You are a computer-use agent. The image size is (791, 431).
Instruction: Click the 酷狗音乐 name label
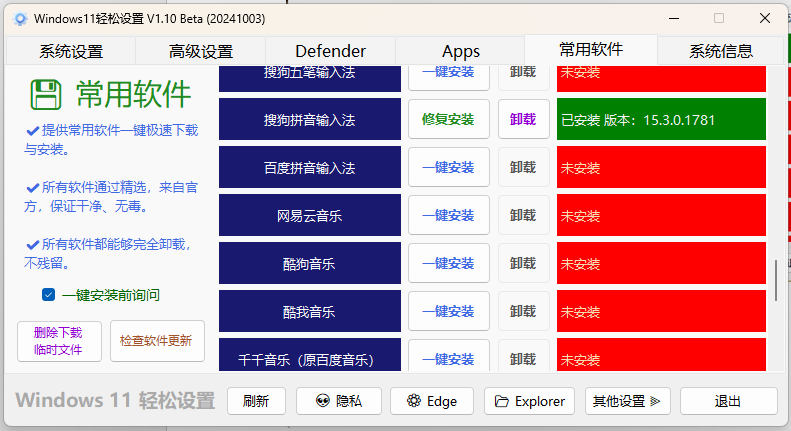pyautogui.click(x=310, y=263)
